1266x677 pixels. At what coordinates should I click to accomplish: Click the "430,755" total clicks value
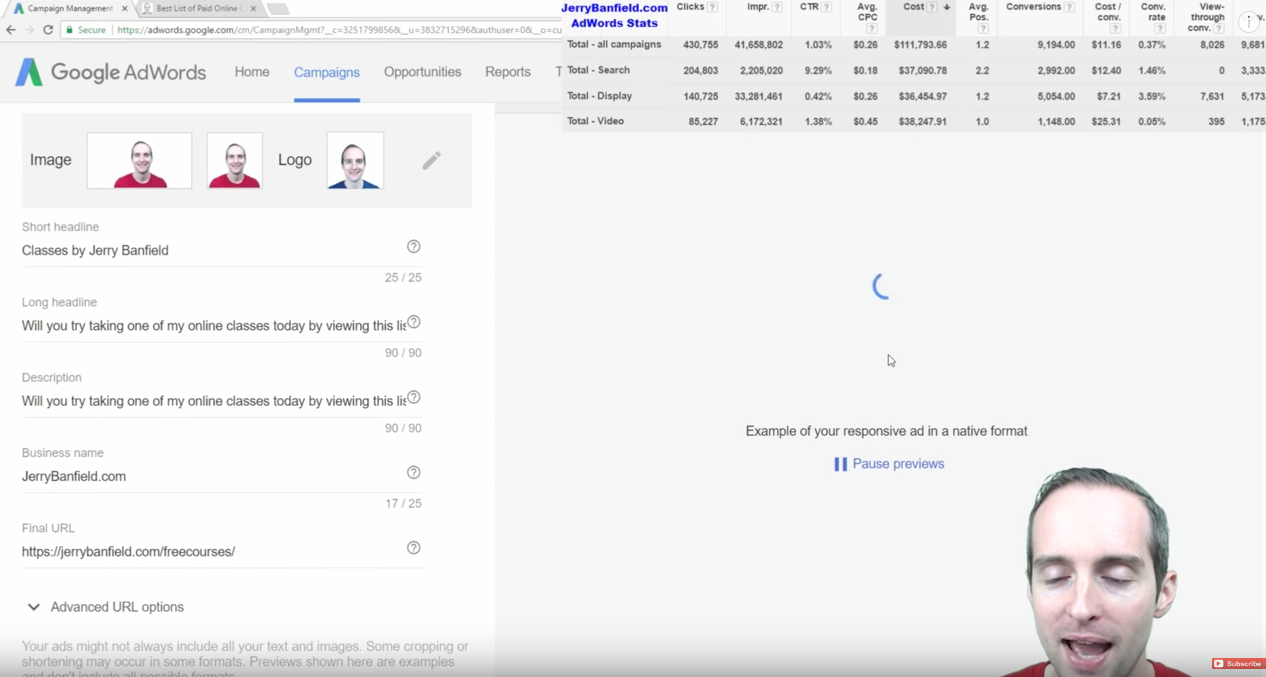[x=700, y=45]
